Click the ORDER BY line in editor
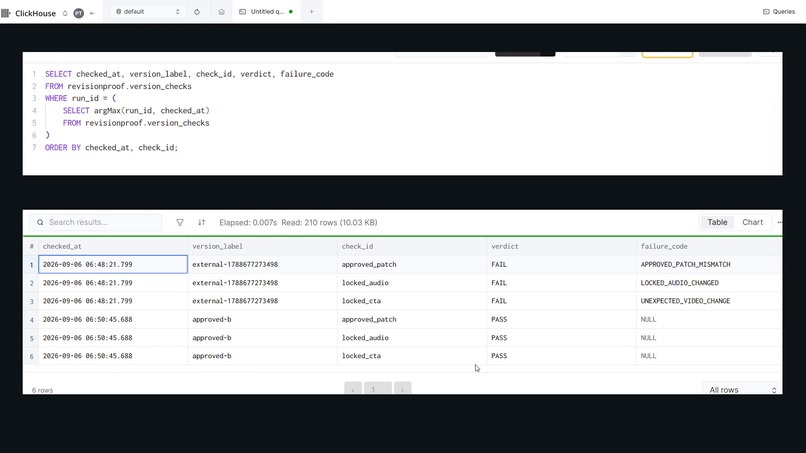Viewport: 806px width, 453px height. pyautogui.click(x=112, y=148)
